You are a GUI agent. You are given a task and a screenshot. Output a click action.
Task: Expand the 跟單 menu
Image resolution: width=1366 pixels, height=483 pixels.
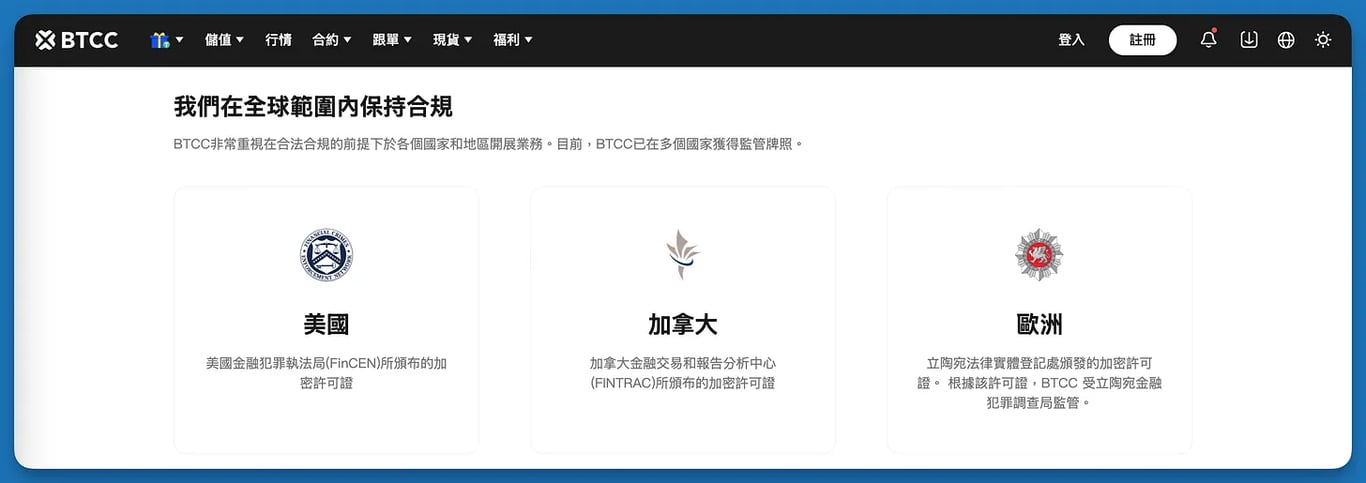click(x=392, y=40)
